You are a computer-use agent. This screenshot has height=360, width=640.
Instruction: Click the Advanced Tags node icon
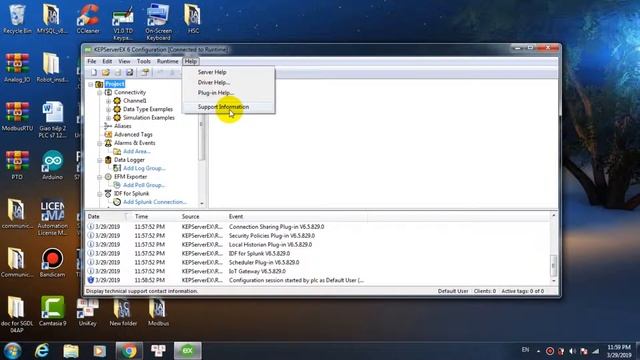[108, 134]
